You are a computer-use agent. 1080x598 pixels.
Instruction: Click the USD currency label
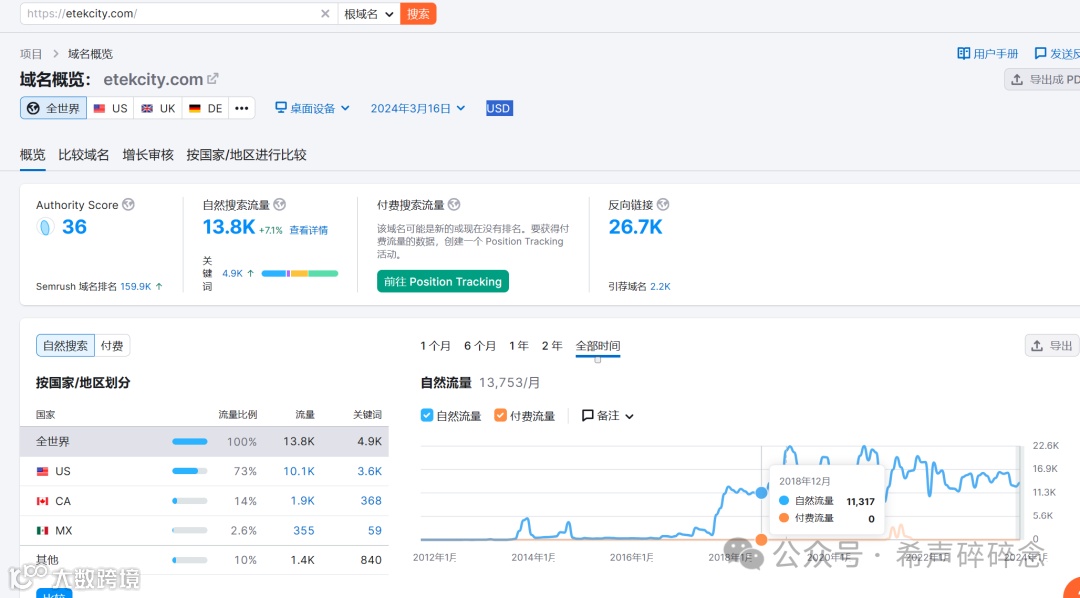point(499,108)
